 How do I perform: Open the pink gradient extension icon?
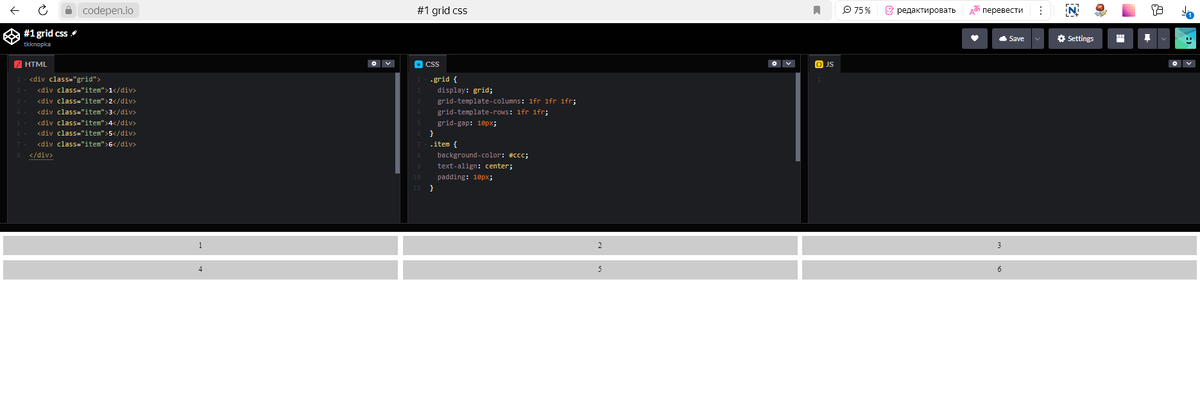click(x=1128, y=10)
